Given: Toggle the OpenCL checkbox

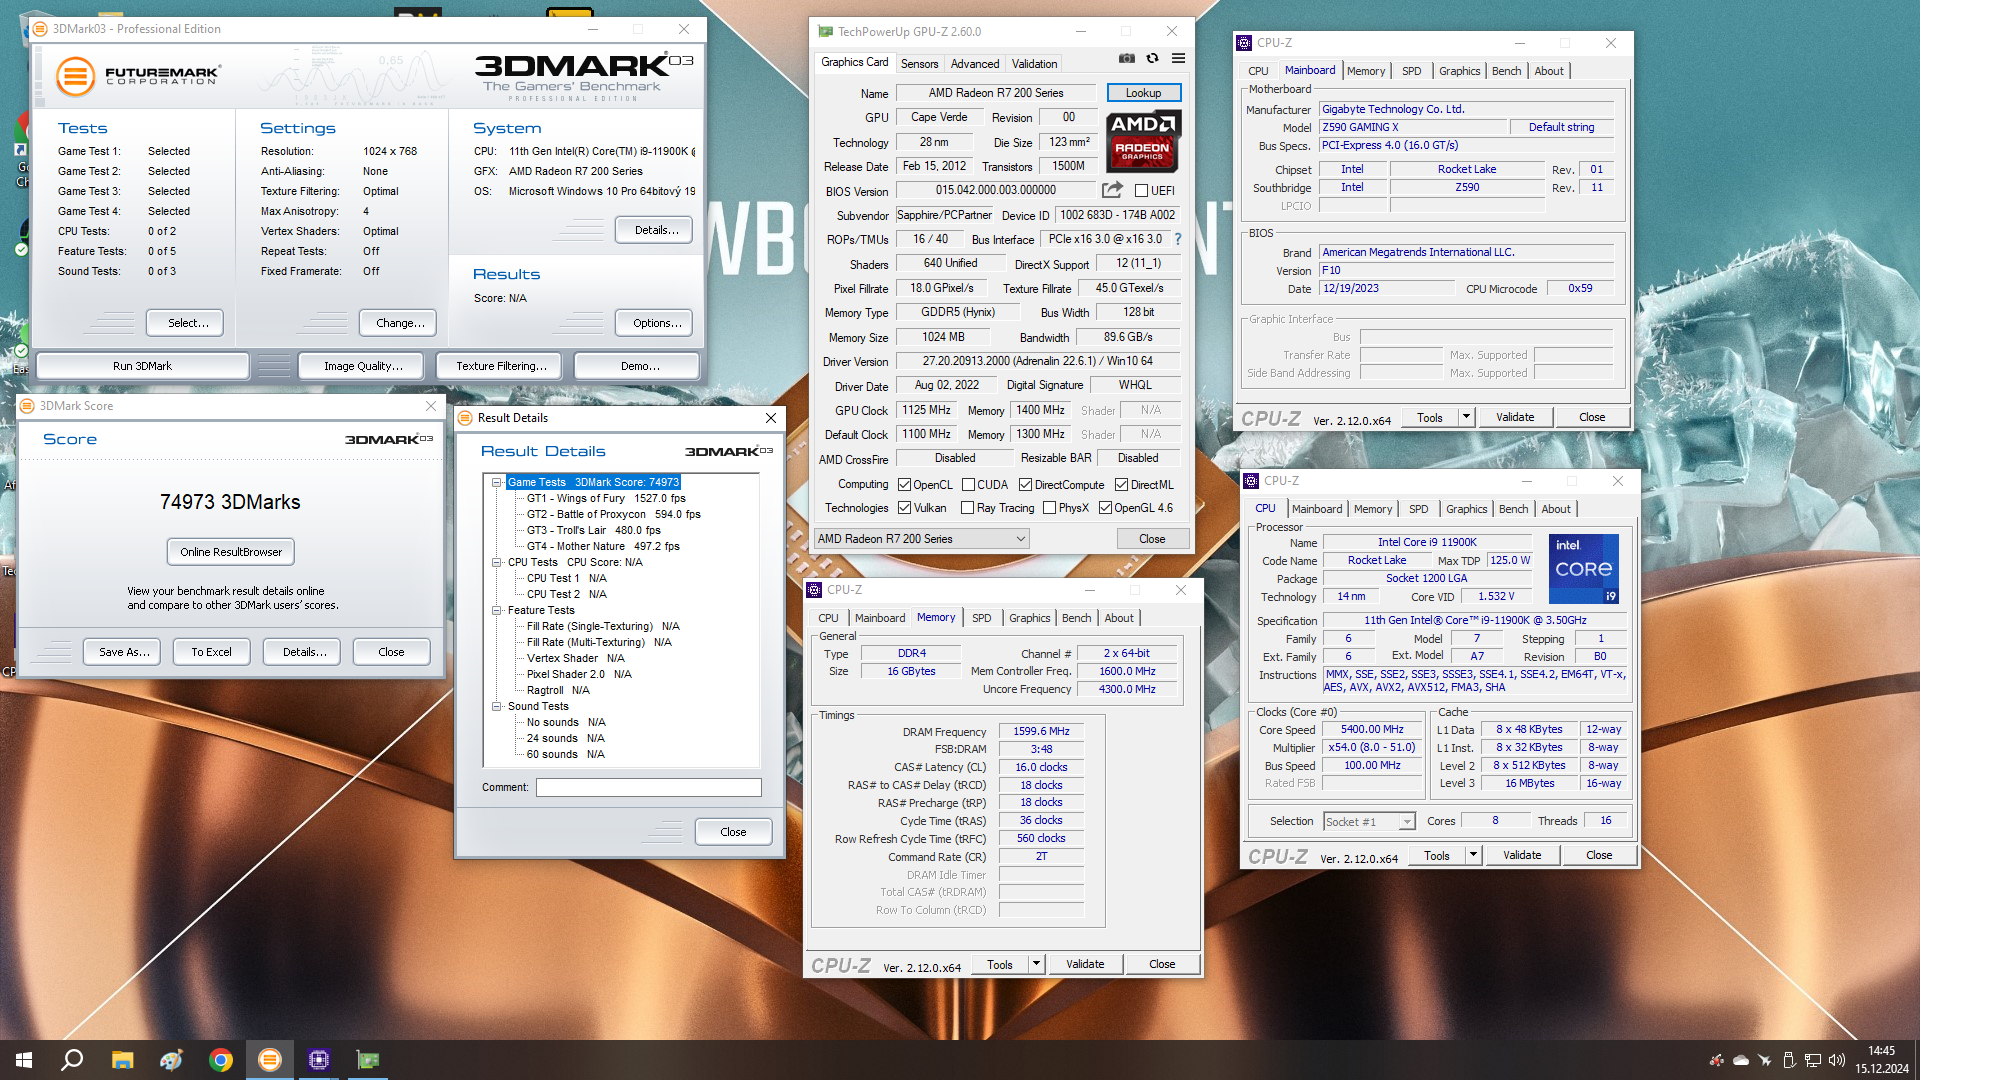Looking at the screenshot, I should pos(904,485).
